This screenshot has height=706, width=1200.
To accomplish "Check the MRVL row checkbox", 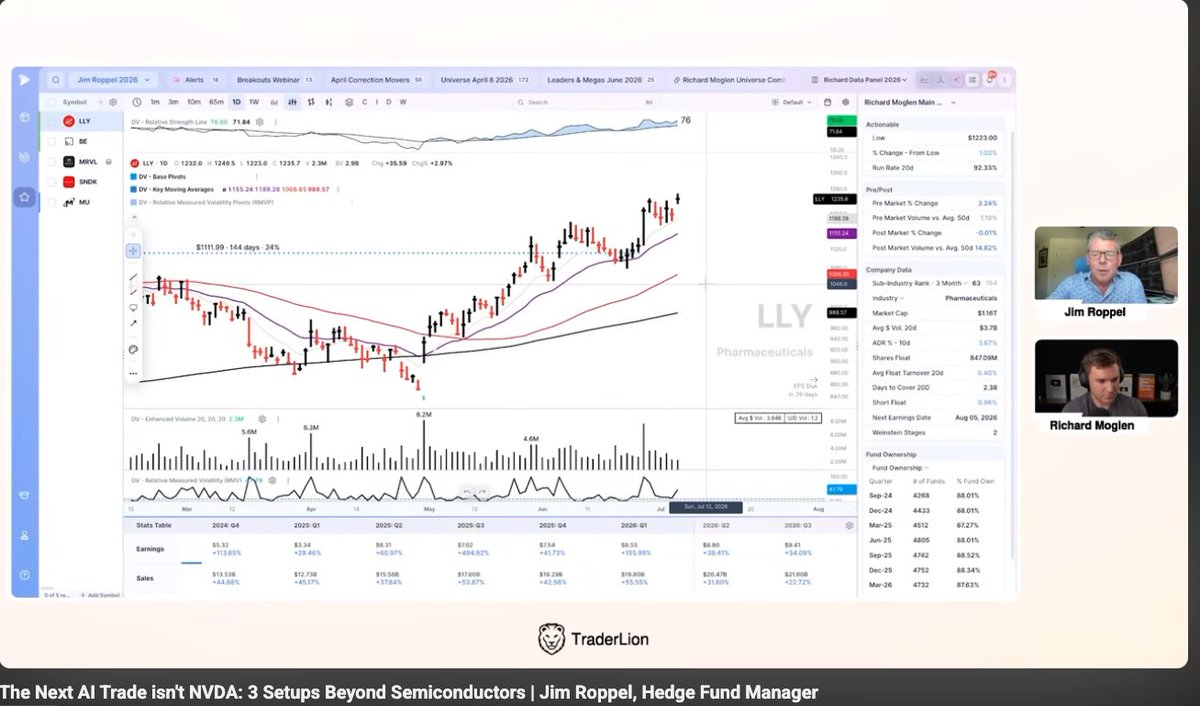I will (x=52, y=162).
